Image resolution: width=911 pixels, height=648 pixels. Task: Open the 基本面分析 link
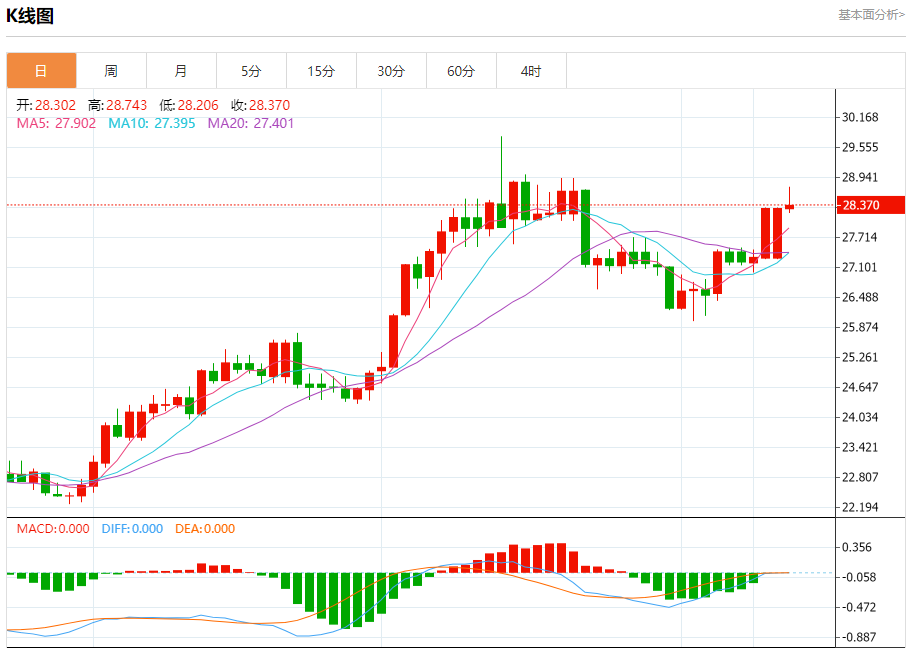tap(871, 15)
